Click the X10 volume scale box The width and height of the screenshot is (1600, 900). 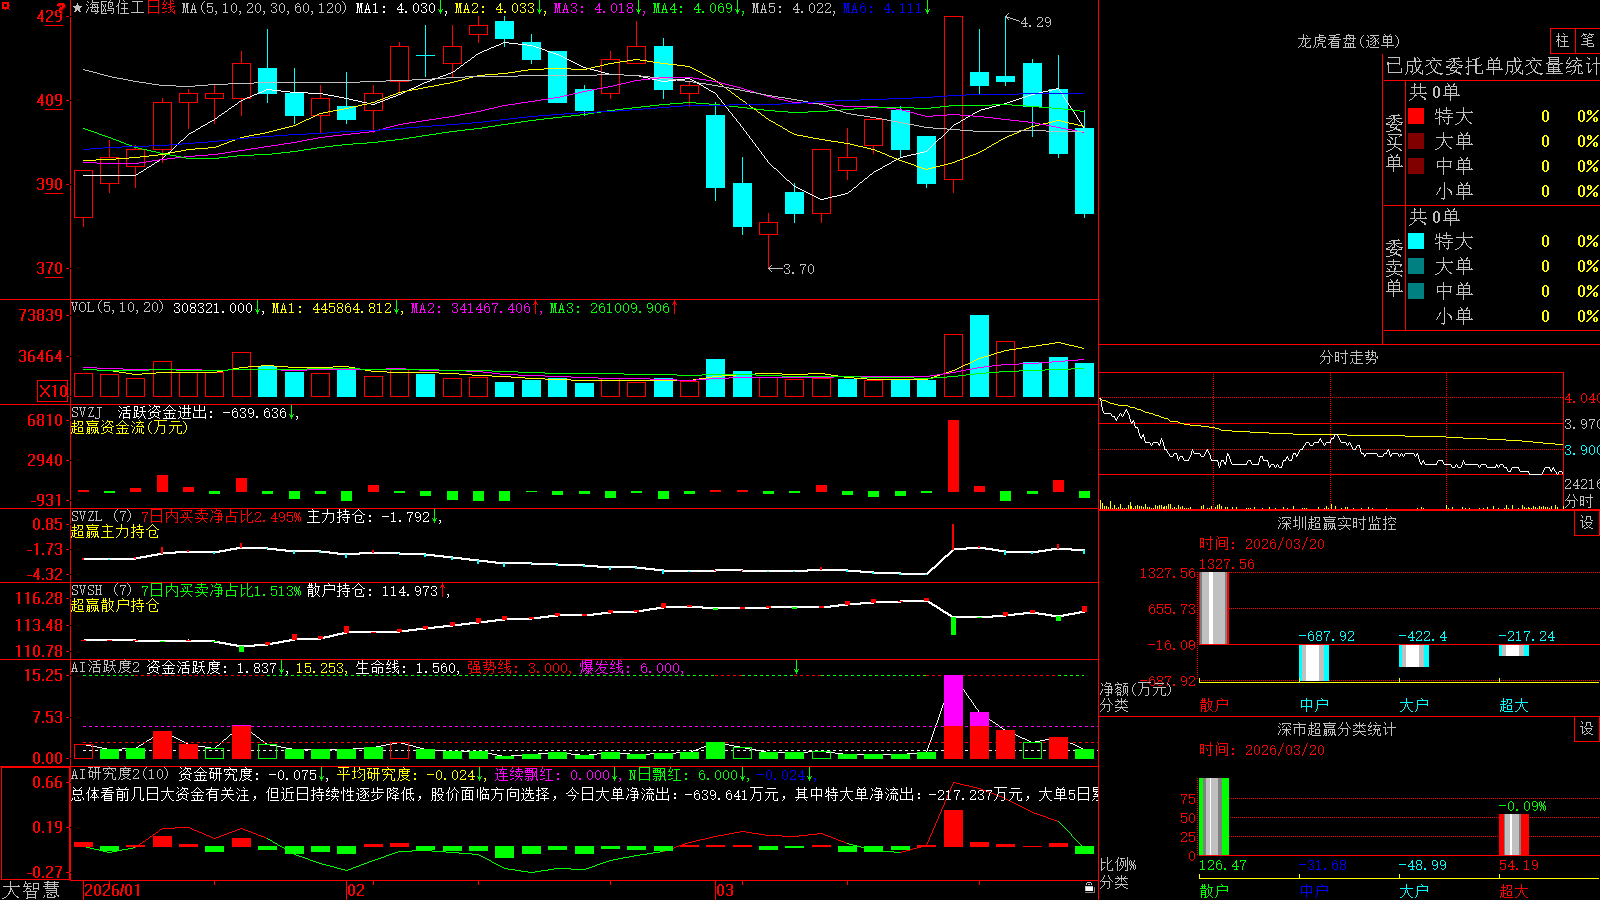(x=53, y=391)
